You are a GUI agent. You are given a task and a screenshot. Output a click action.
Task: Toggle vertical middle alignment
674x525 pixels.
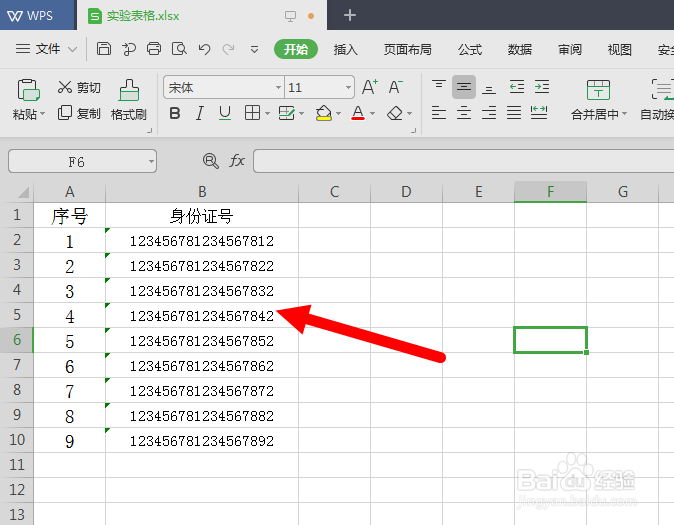tap(464, 87)
